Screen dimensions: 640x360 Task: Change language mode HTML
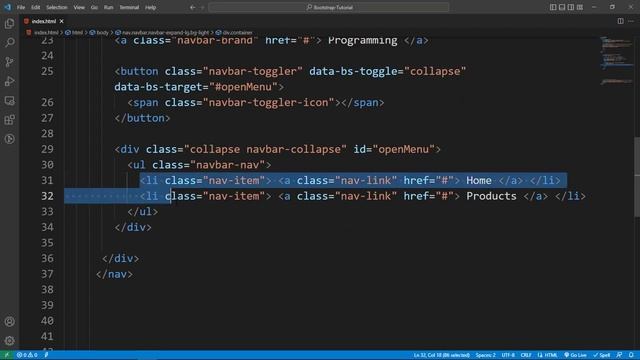(x=547, y=355)
